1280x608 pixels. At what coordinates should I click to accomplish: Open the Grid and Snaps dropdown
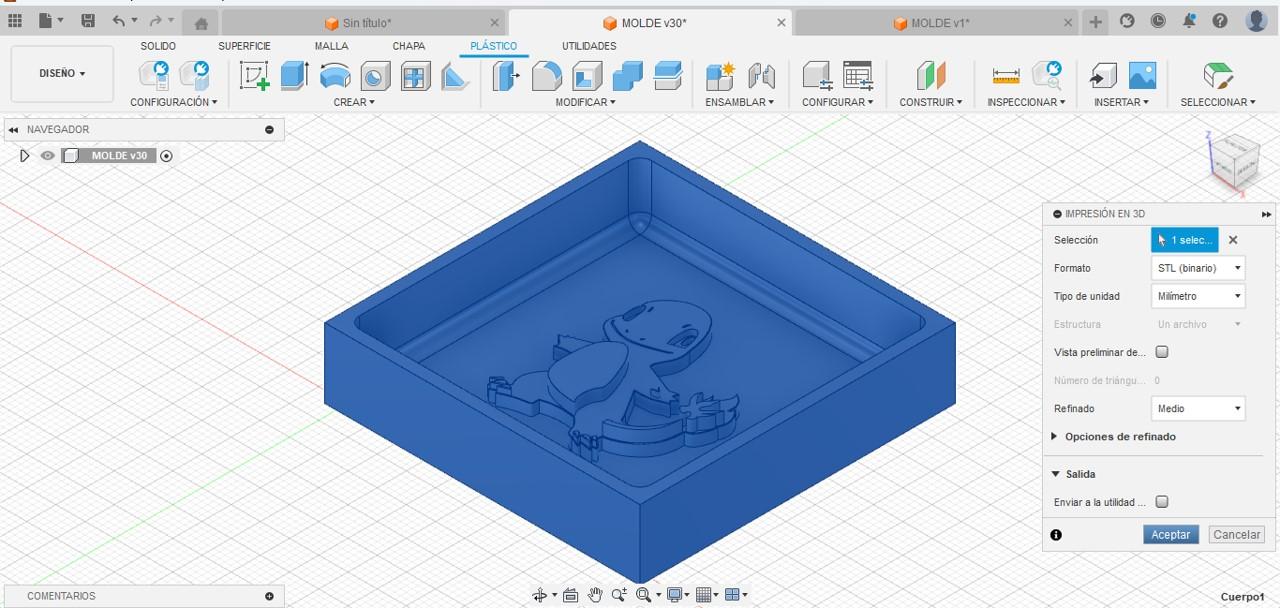coord(707,595)
